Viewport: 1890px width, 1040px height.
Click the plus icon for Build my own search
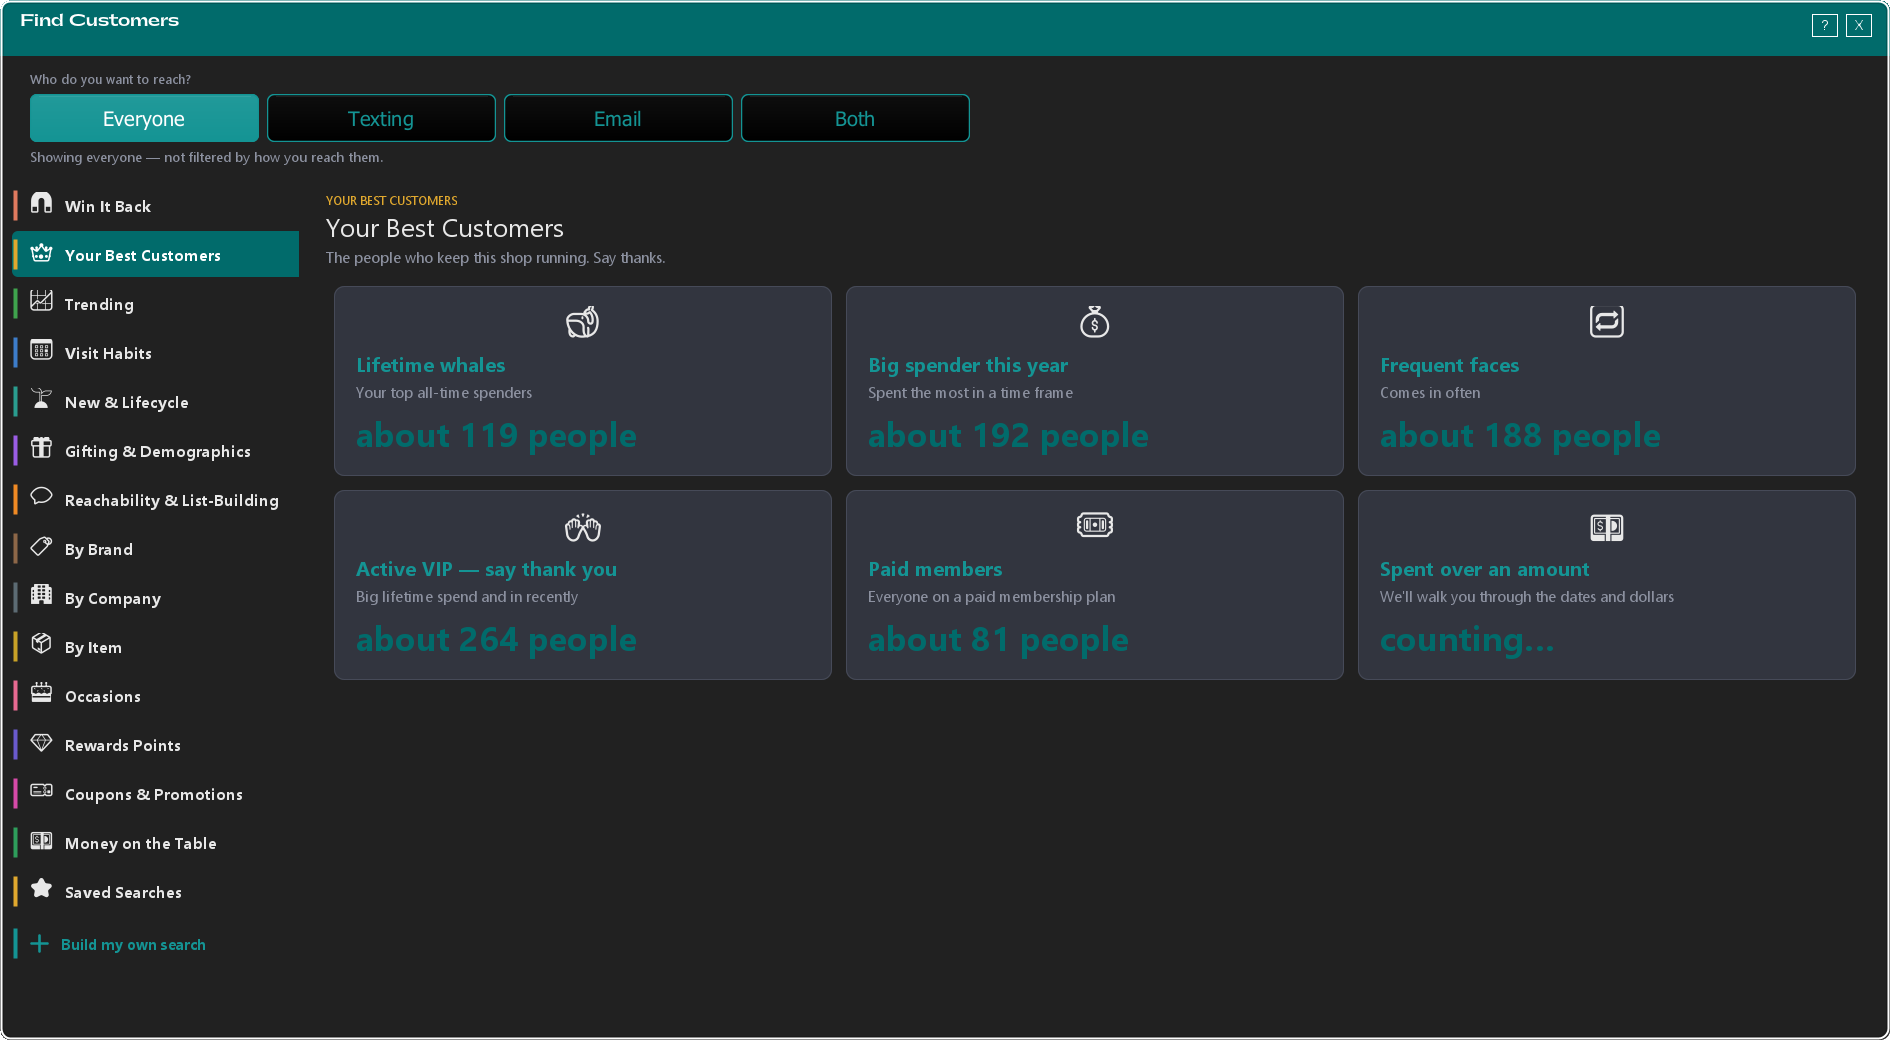pyautogui.click(x=39, y=944)
